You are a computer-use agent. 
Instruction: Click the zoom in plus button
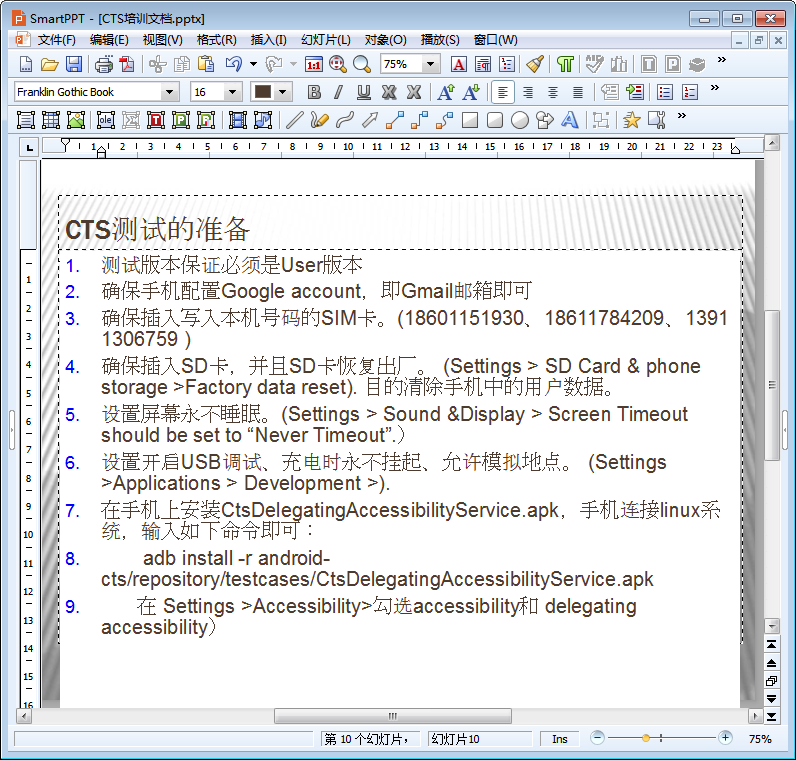[x=725, y=738]
